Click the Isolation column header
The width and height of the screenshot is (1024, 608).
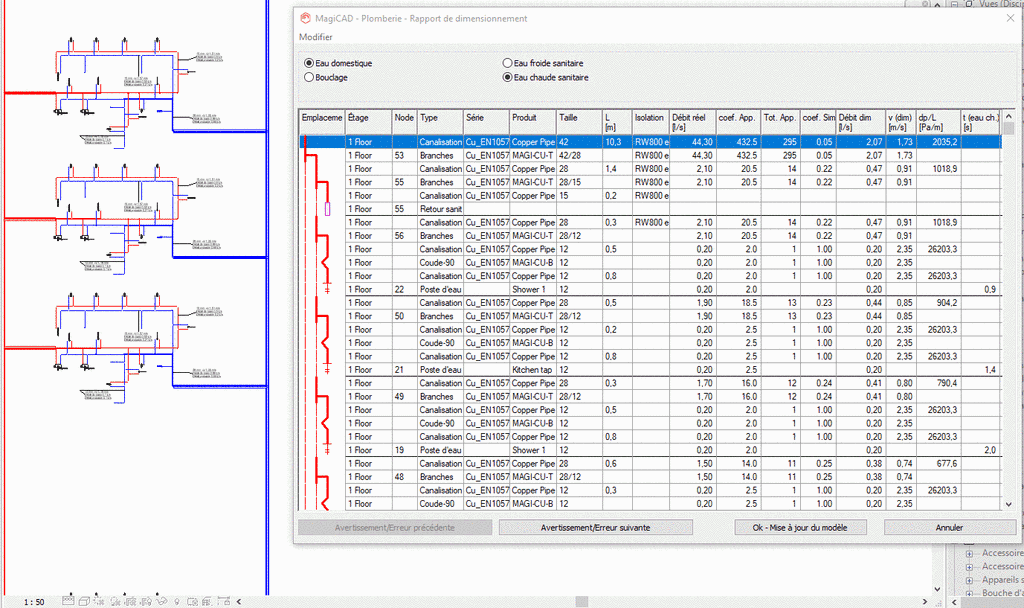pos(650,122)
